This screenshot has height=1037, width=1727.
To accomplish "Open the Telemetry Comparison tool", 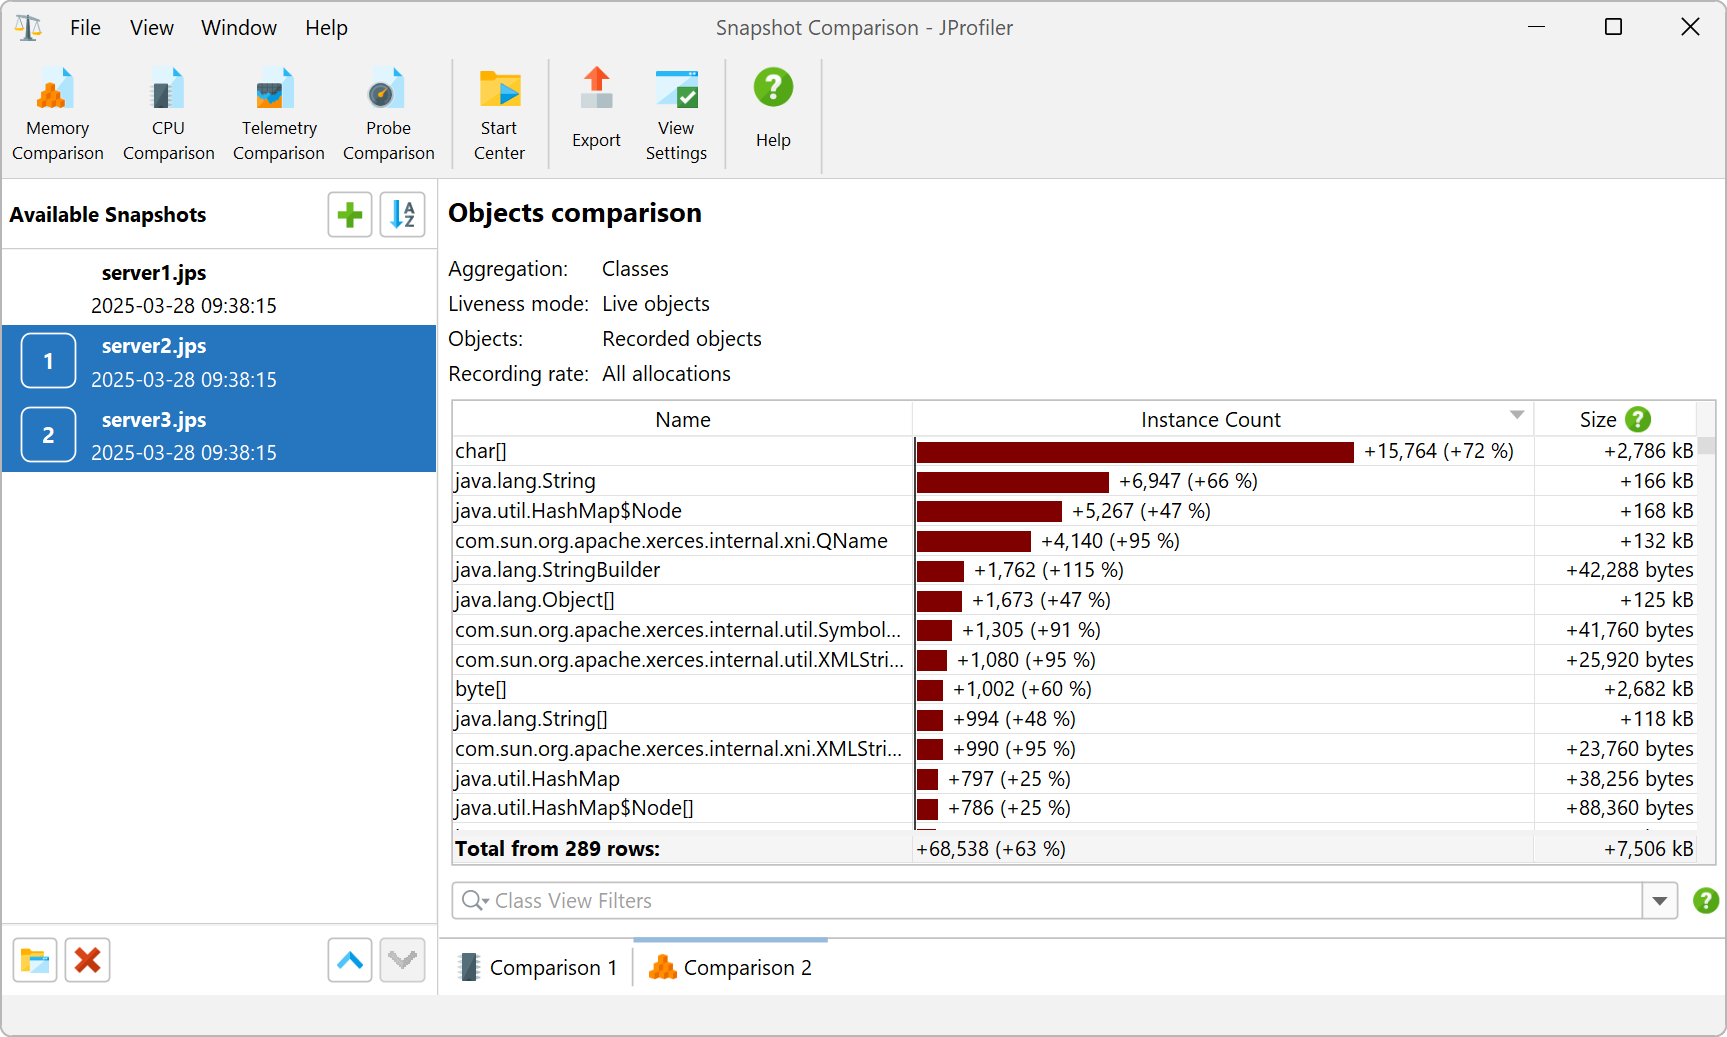I will pos(279,114).
